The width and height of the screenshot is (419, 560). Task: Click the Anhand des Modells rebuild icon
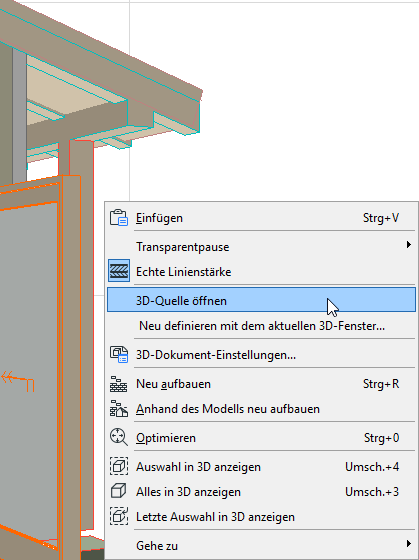[119, 409]
